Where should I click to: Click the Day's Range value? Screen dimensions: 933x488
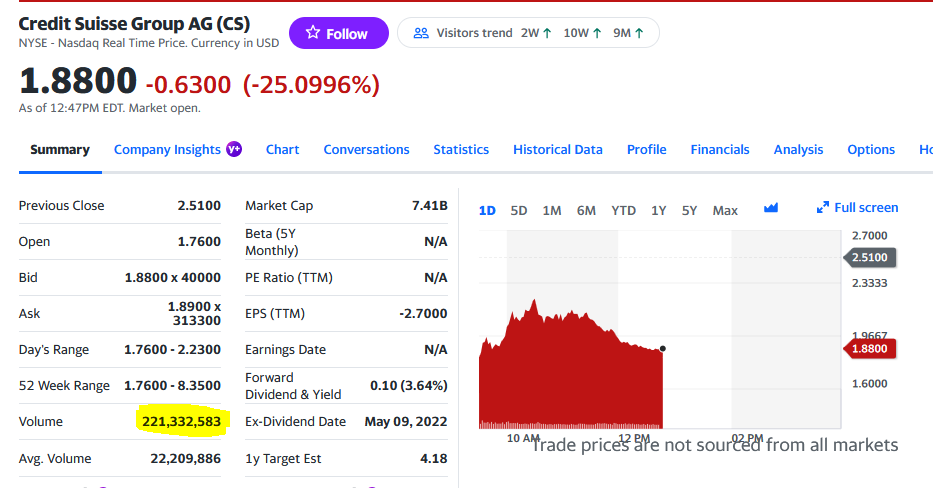(x=173, y=349)
